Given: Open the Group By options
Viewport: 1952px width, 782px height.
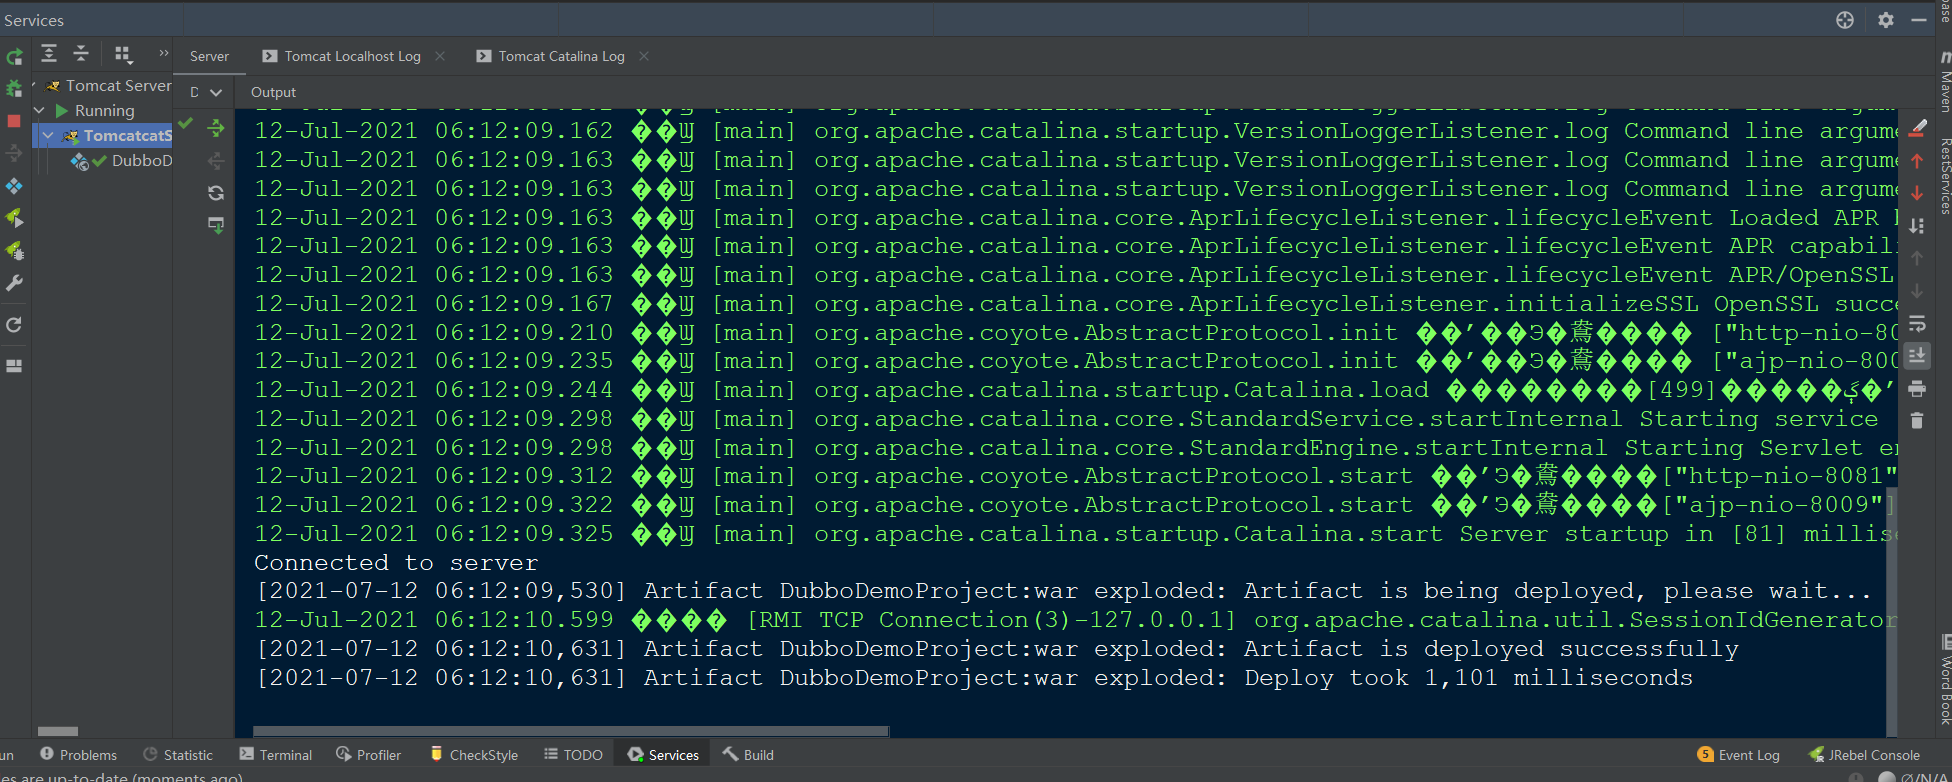Looking at the screenshot, I should pyautogui.click(x=123, y=54).
